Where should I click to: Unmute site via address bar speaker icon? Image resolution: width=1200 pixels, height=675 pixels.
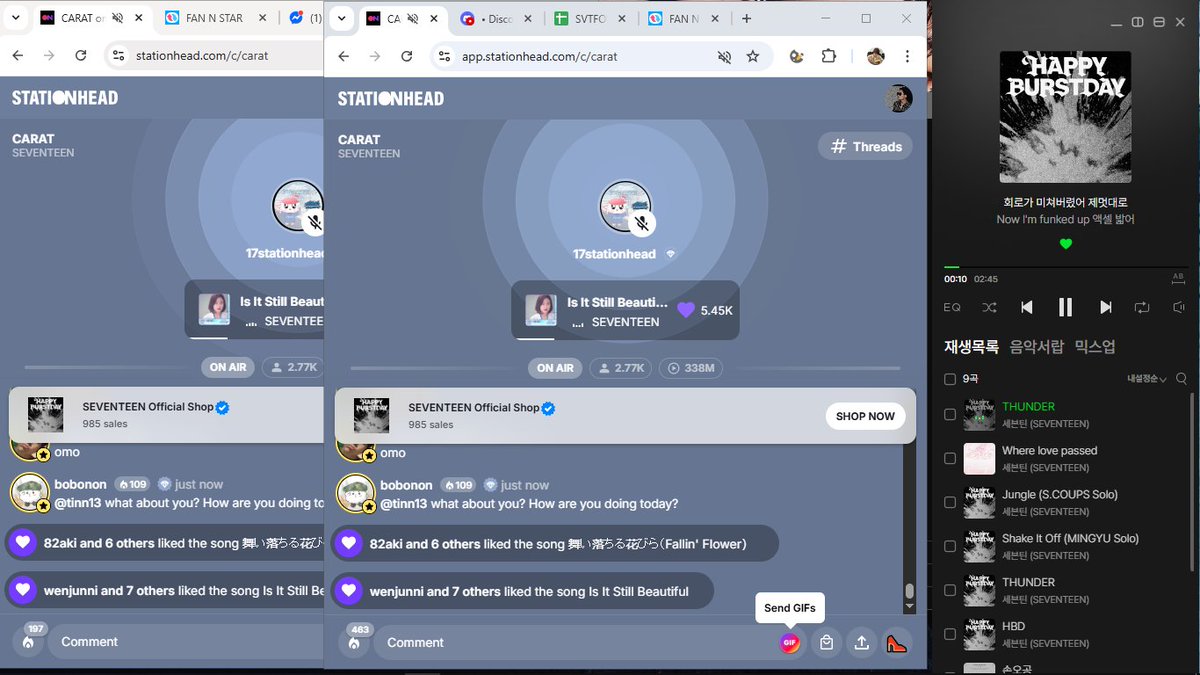click(x=725, y=57)
